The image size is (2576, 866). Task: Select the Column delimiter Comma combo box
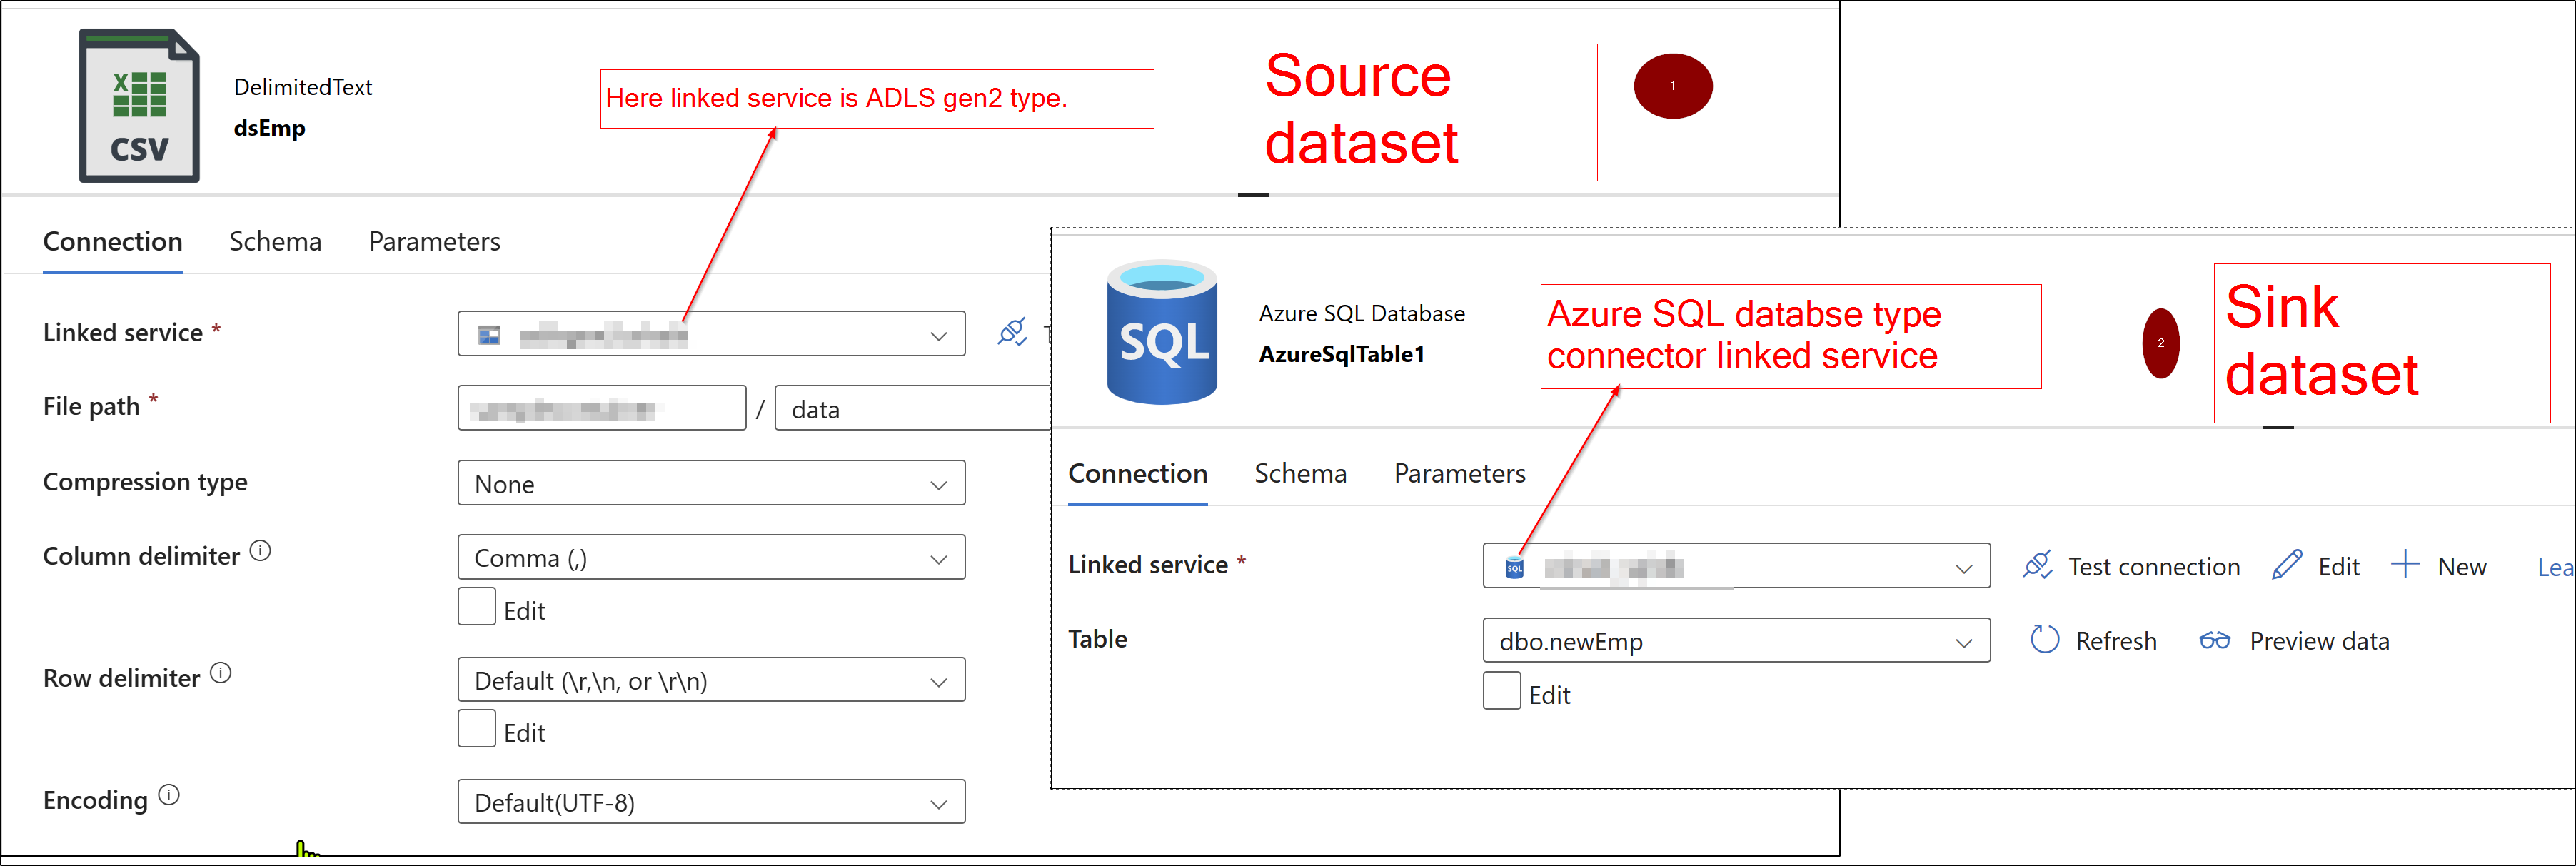(x=710, y=557)
